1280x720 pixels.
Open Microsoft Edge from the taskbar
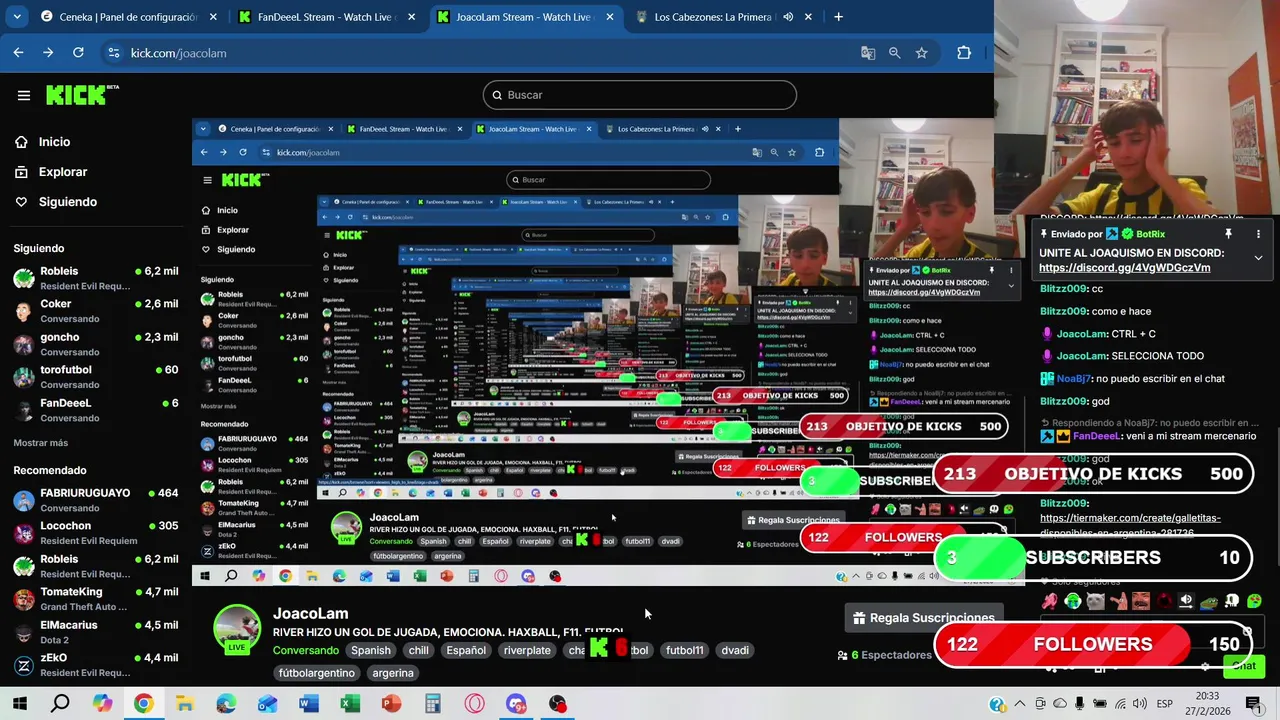226,704
